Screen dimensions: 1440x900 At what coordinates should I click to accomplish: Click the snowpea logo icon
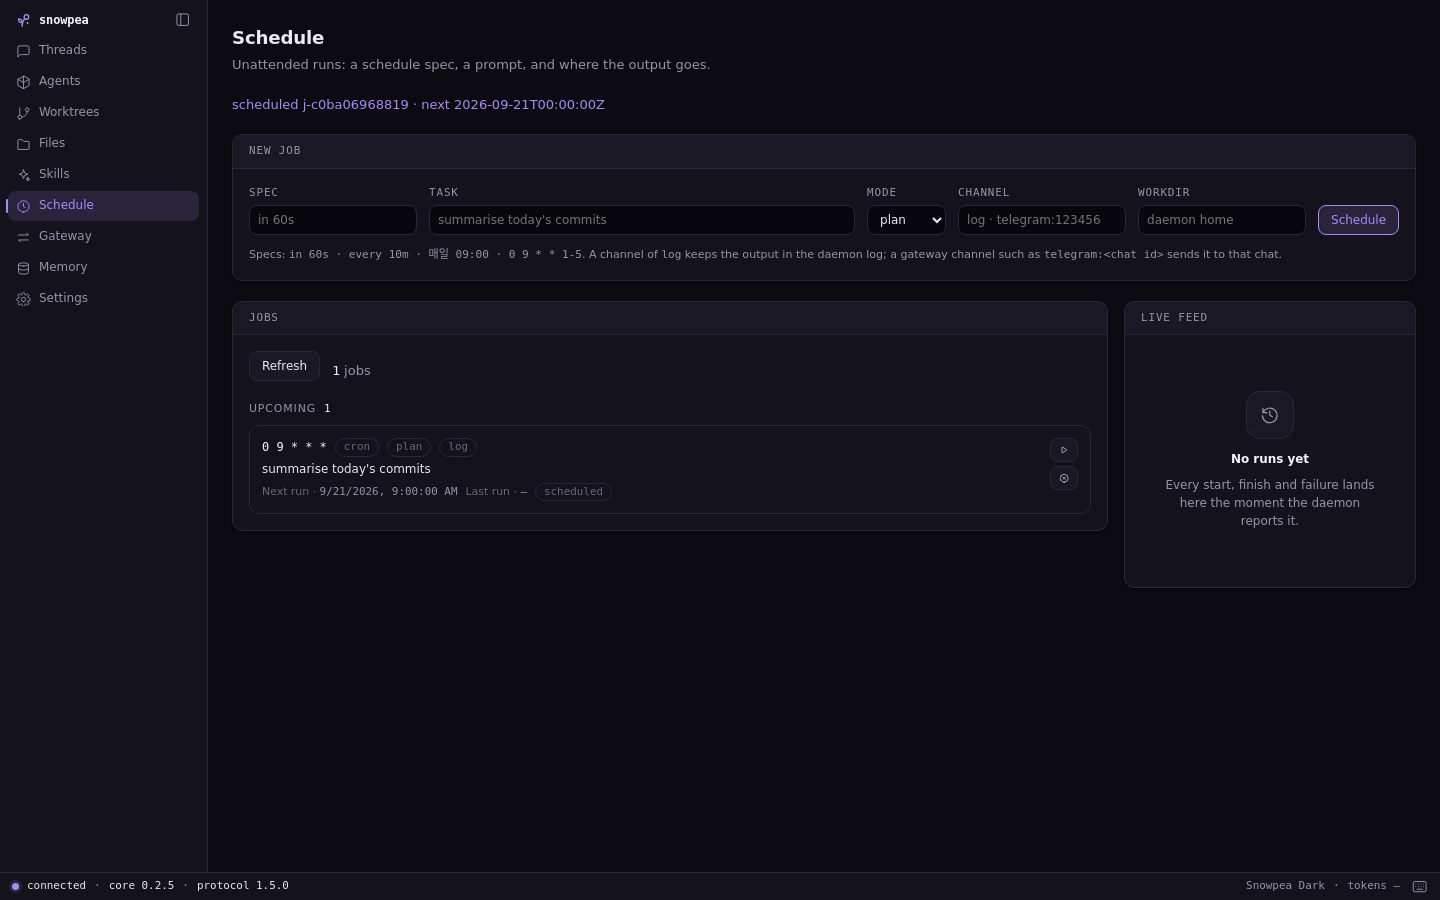click(x=23, y=20)
